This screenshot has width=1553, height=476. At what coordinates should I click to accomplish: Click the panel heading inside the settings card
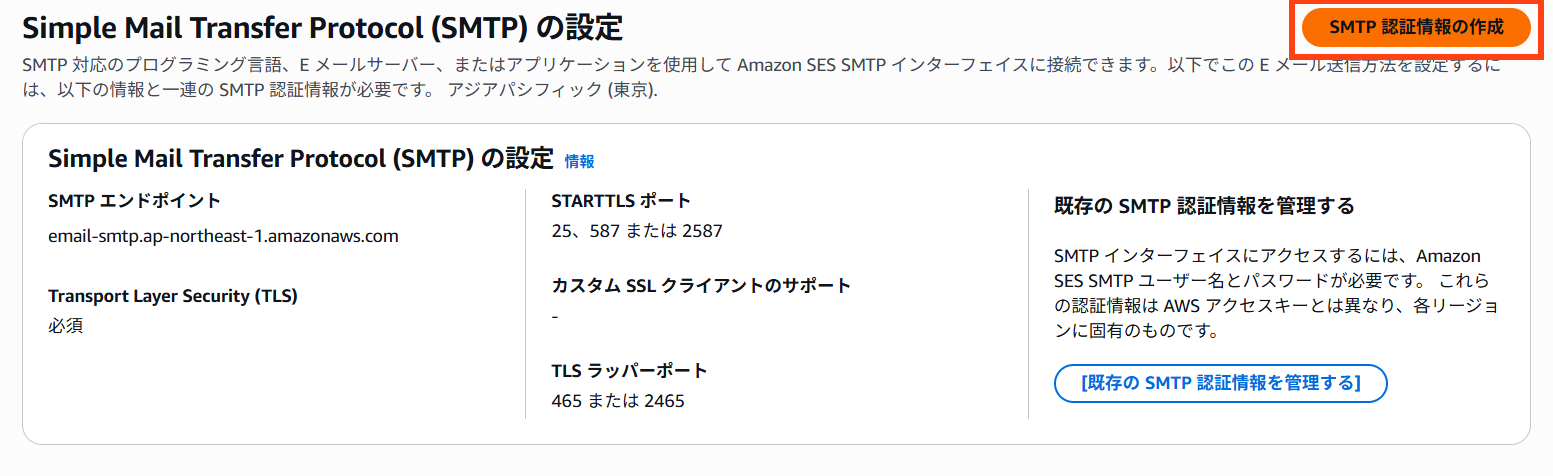(300, 159)
